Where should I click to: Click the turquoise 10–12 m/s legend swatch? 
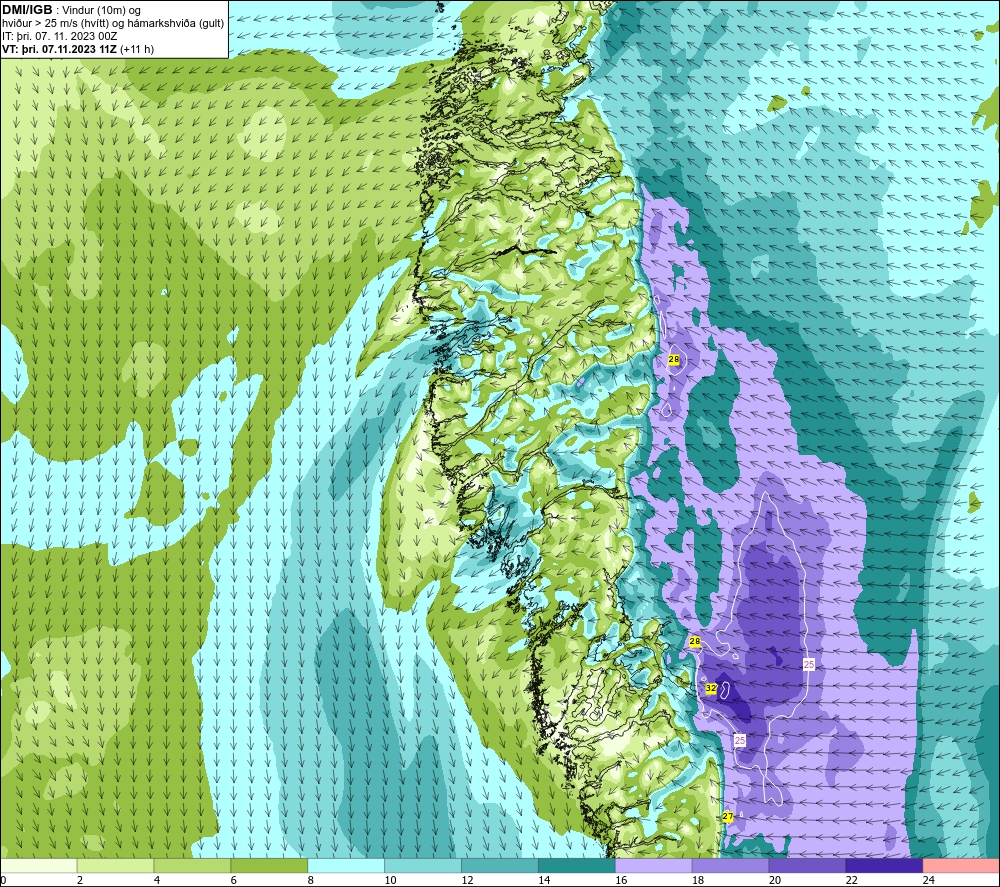(x=423, y=865)
